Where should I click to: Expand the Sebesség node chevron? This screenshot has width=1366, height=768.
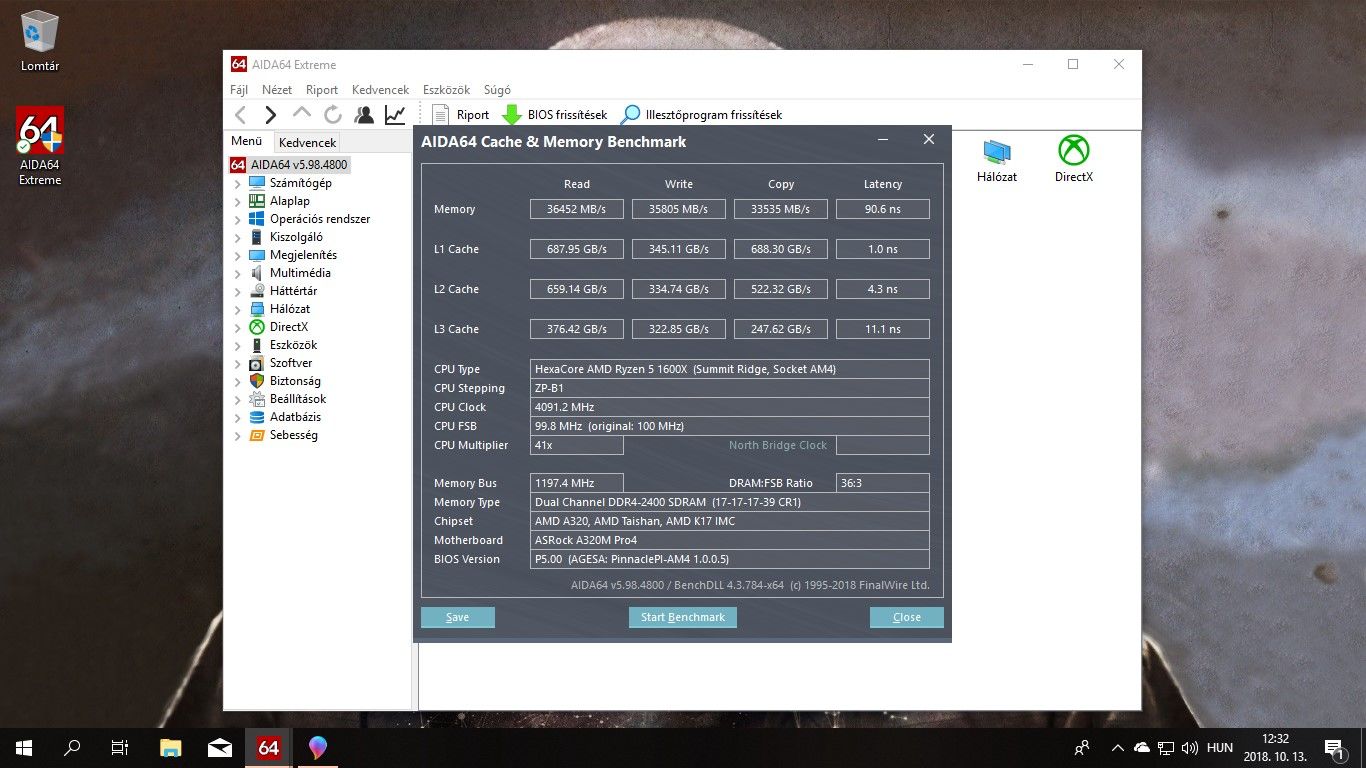click(x=237, y=436)
